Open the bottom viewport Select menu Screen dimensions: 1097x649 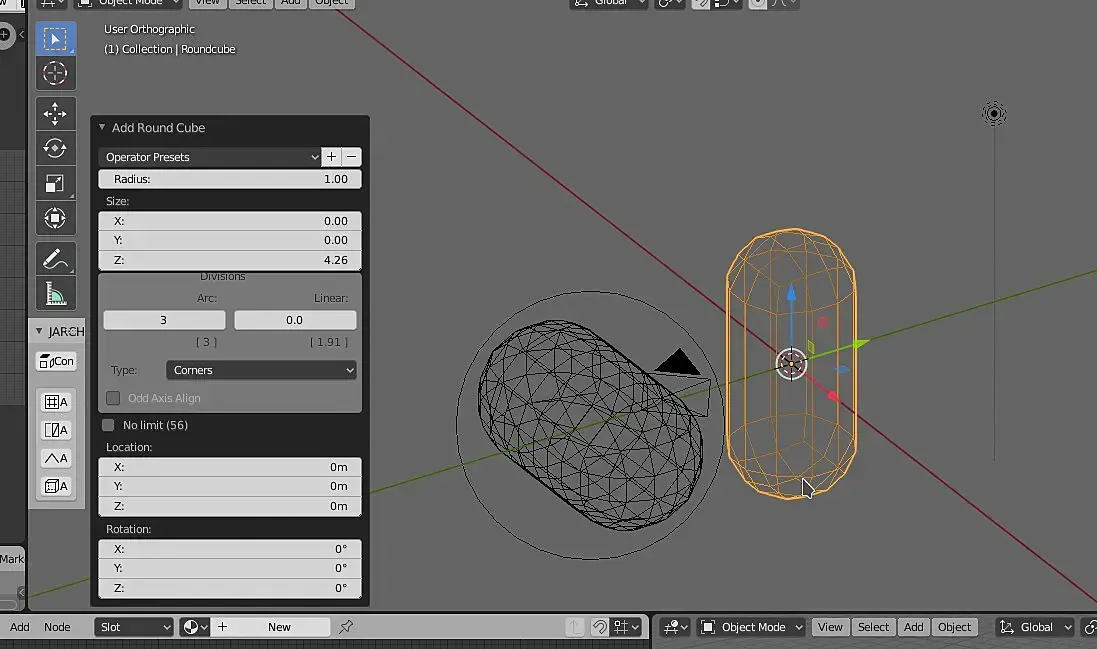click(873, 627)
